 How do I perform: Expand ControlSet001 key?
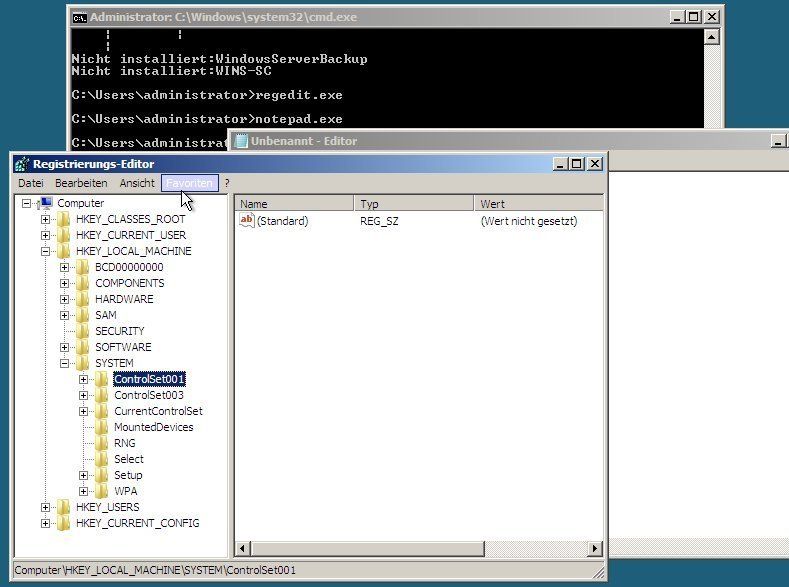pyautogui.click(x=84, y=379)
